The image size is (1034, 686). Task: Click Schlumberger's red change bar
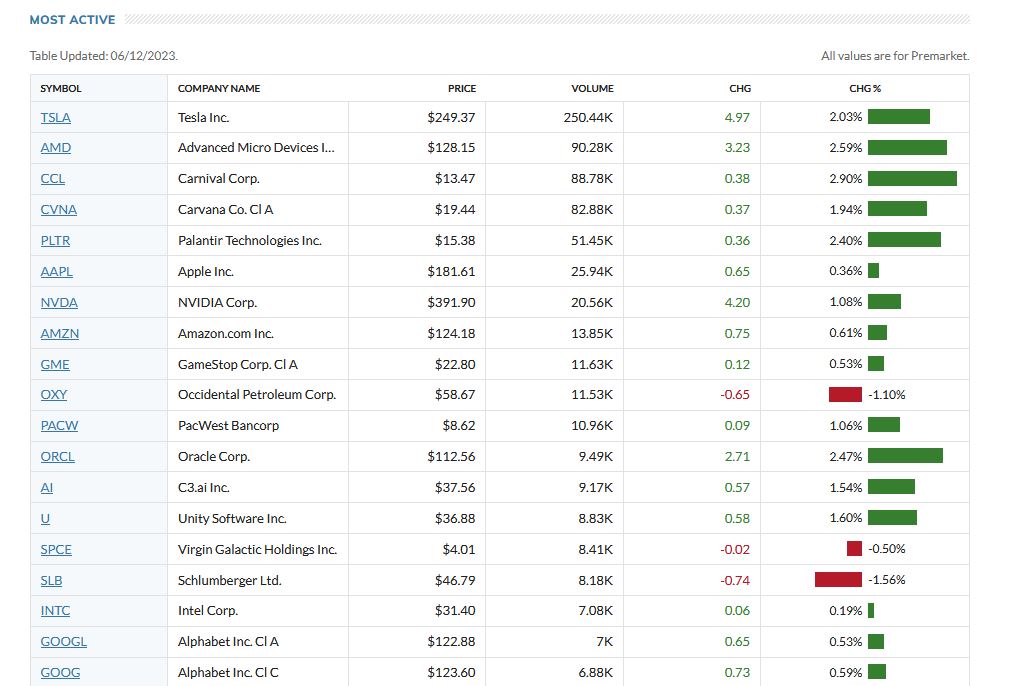(838, 580)
